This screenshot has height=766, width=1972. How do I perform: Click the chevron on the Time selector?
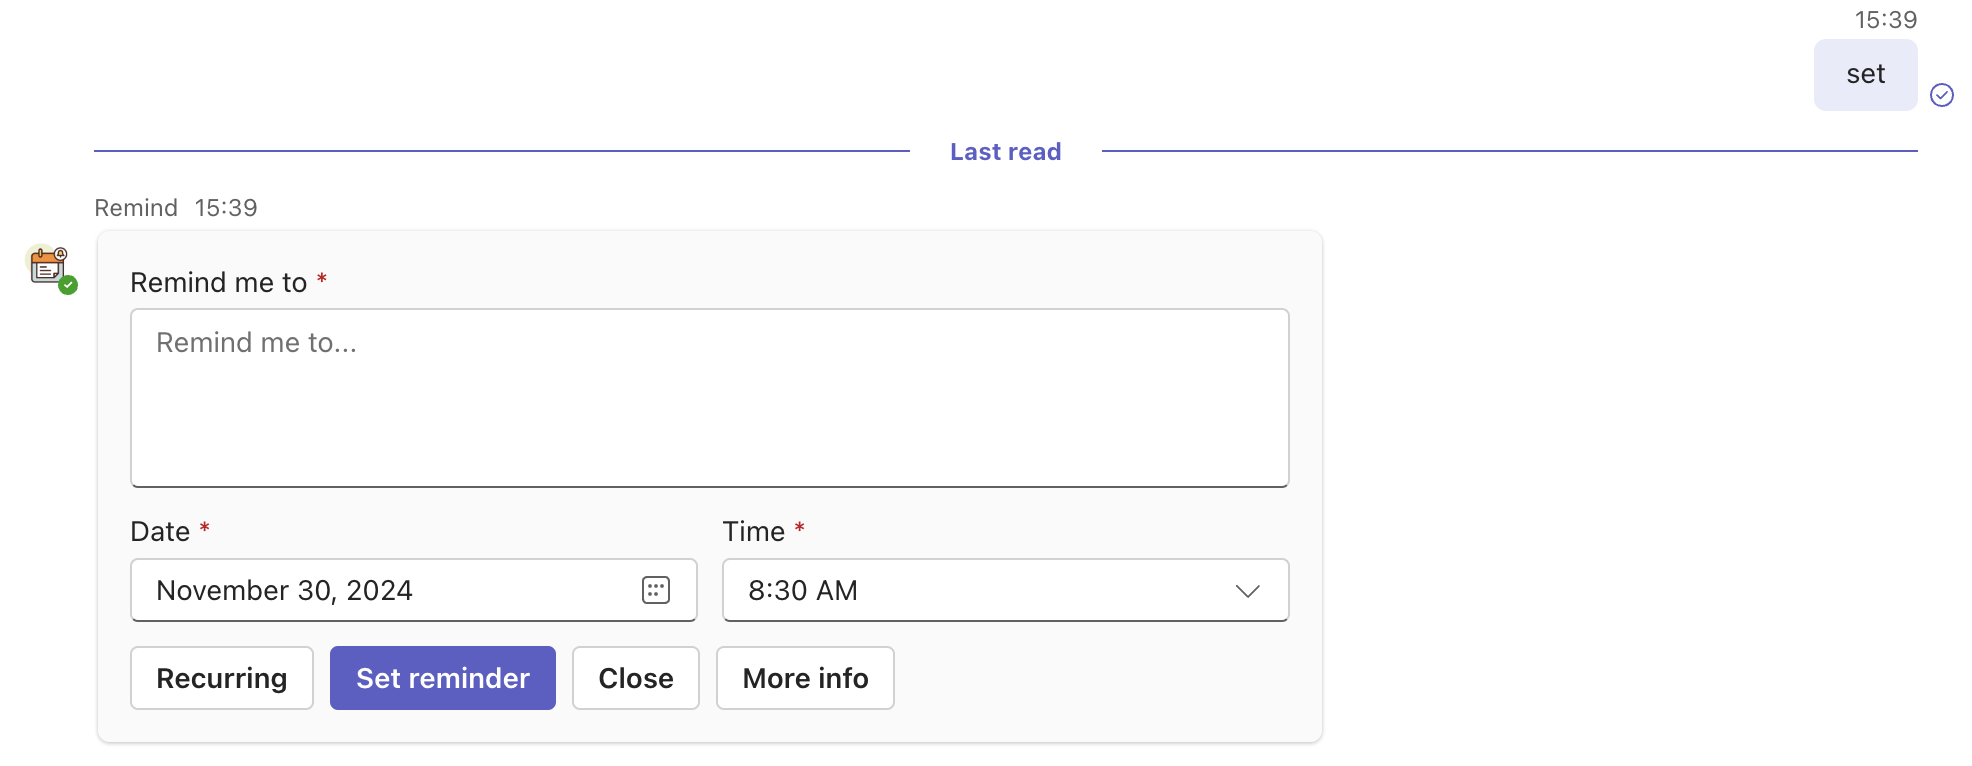coord(1246,590)
